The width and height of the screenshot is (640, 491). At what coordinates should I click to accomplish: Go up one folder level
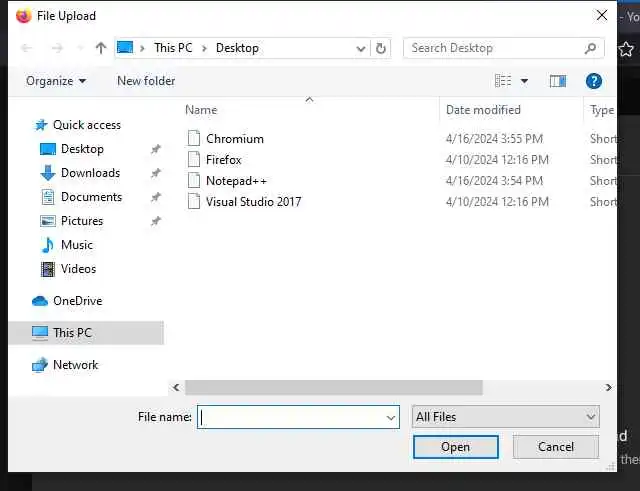(101, 48)
